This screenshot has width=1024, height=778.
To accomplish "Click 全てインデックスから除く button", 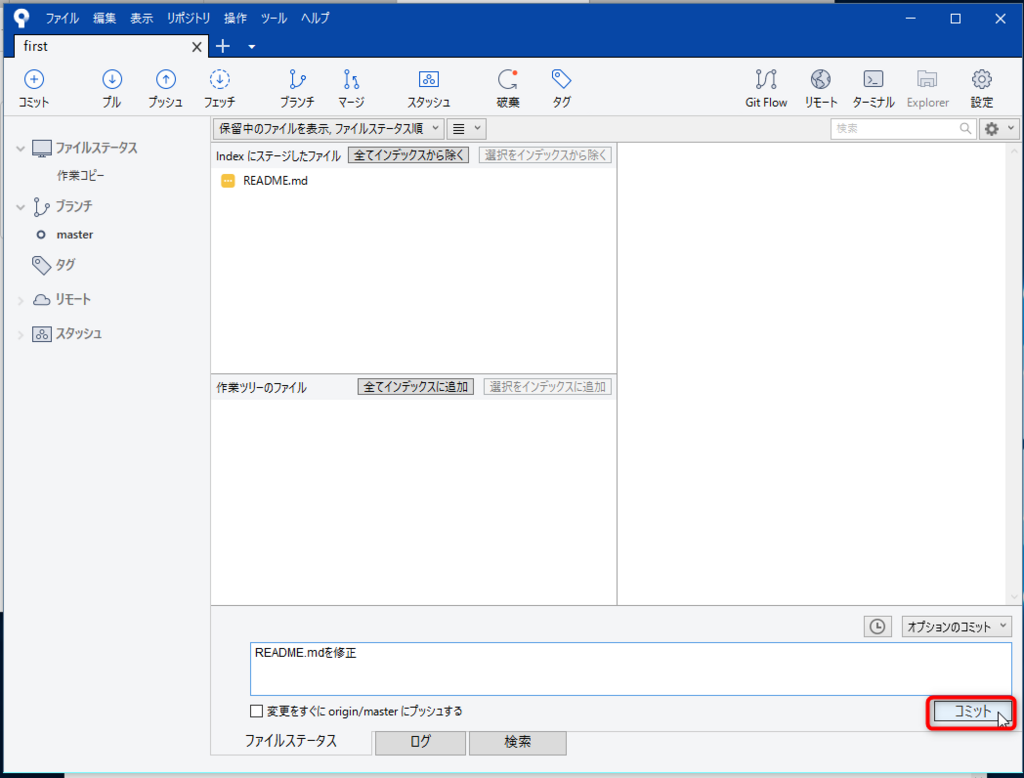I will (x=408, y=155).
